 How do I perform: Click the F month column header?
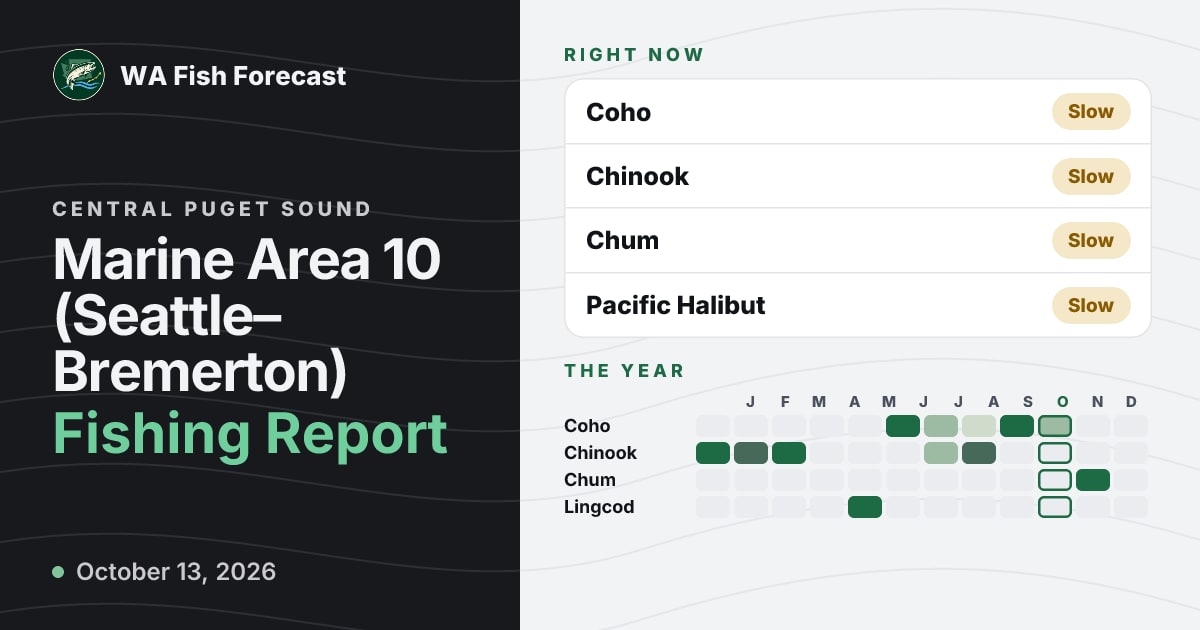pos(785,402)
